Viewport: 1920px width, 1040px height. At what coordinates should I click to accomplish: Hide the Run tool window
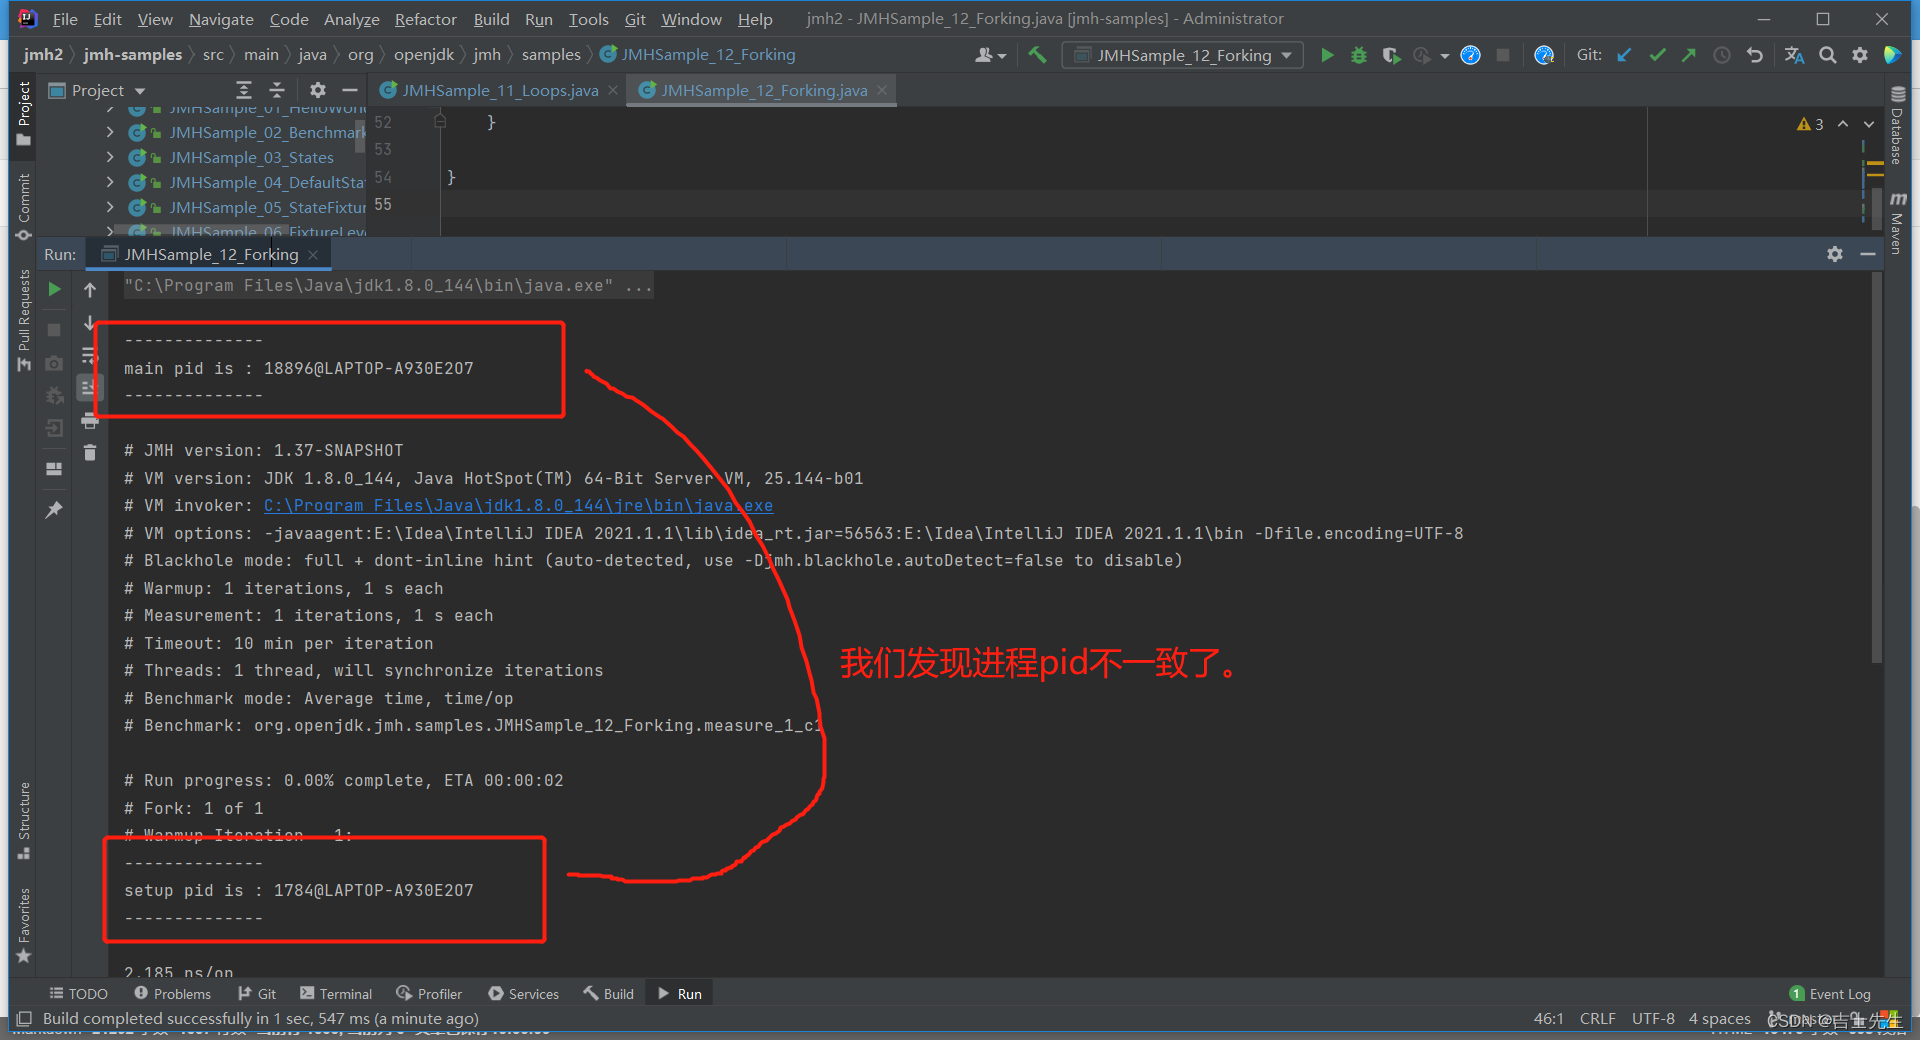point(1867,254)
